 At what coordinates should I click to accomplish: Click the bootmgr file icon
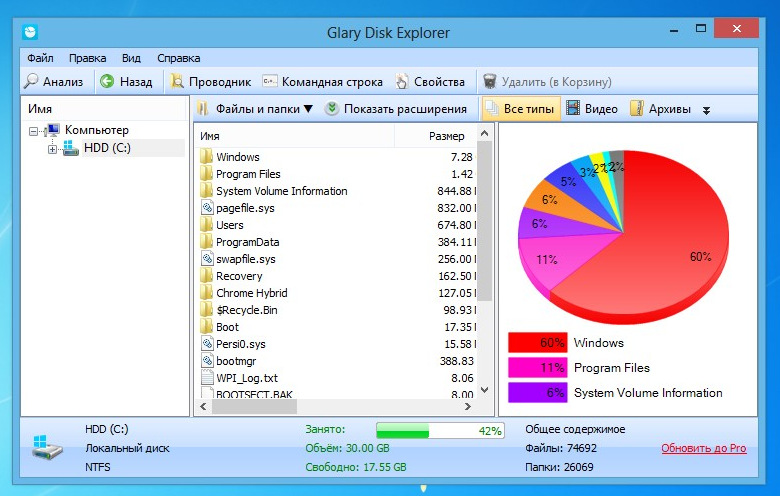pos(207,361)
